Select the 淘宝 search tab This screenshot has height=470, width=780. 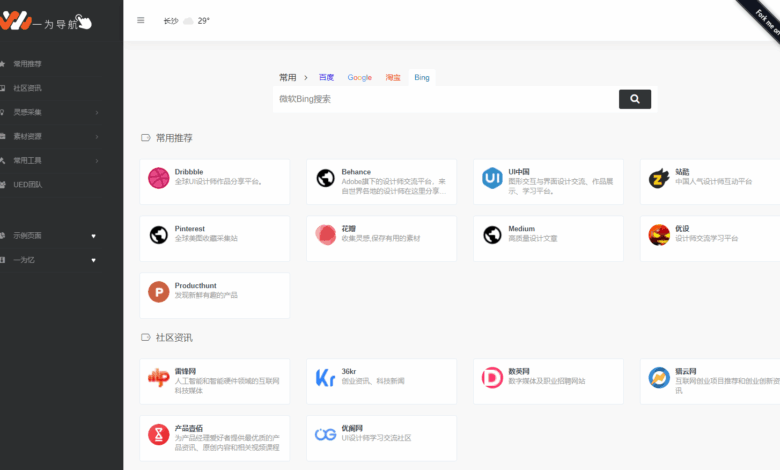(x=393, y=77)
